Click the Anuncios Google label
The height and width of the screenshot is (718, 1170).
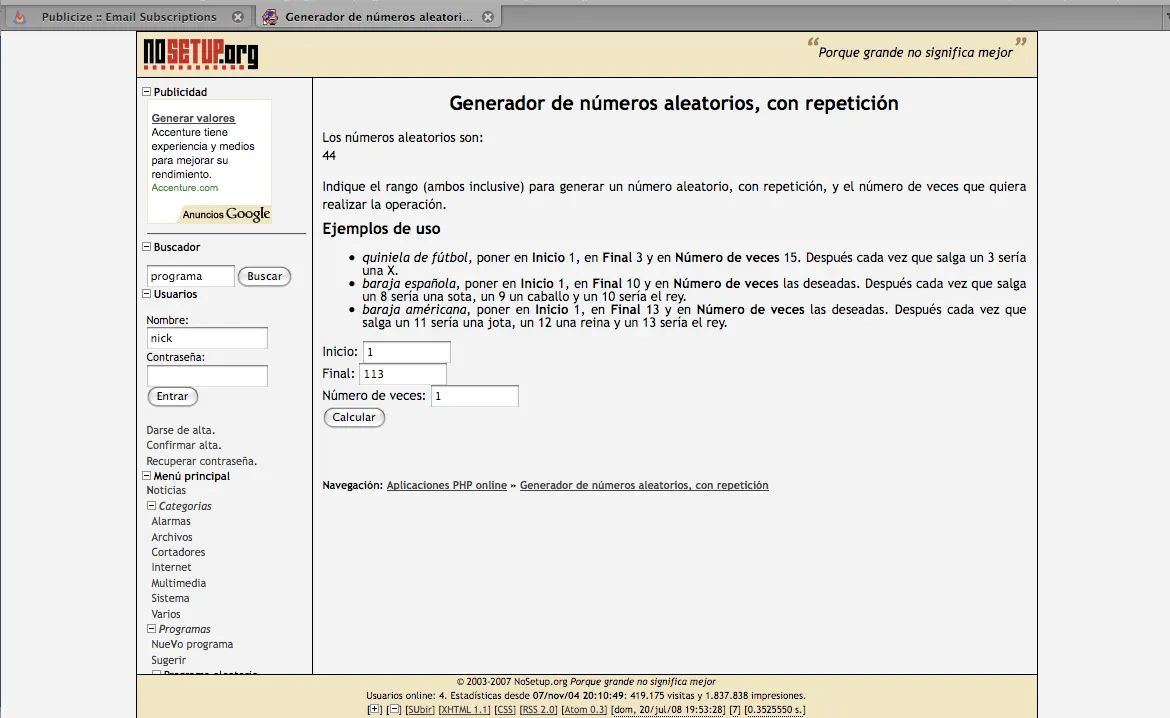226,214
